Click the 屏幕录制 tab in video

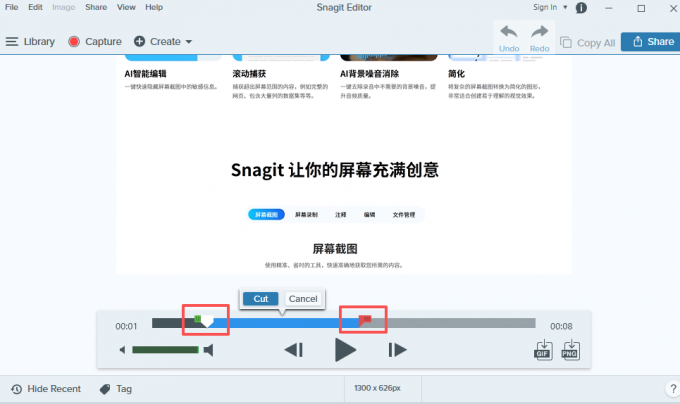(306, 215)
